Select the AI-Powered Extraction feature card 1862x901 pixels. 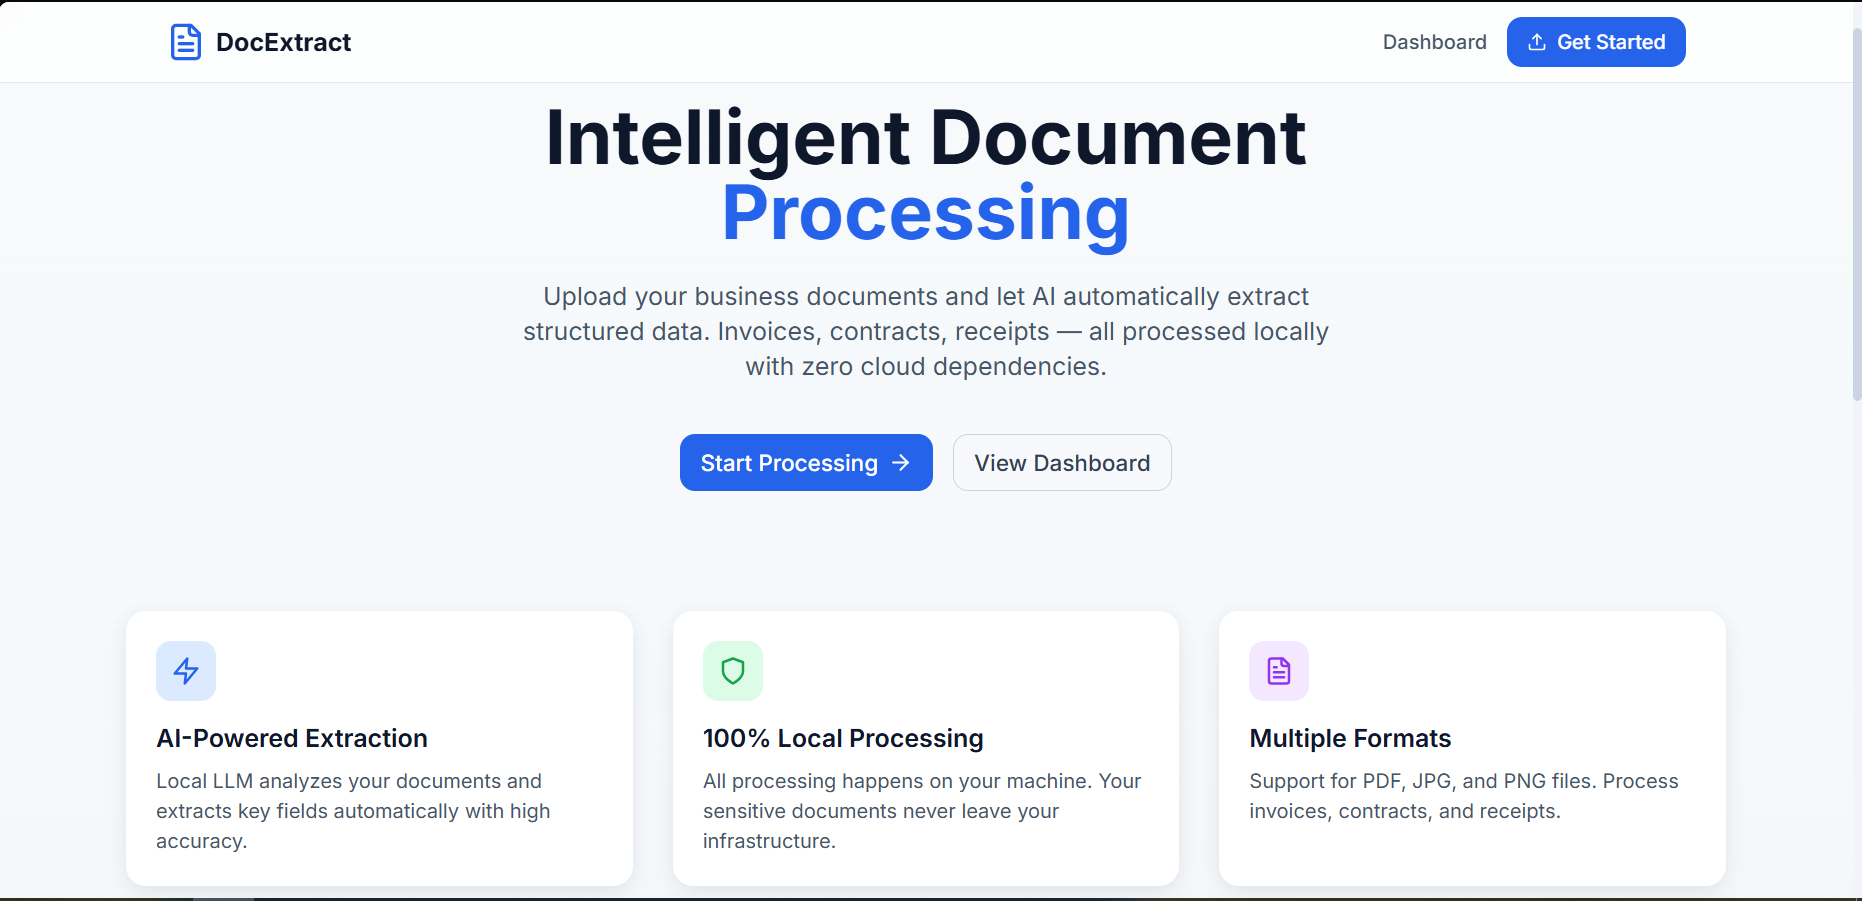379,748
